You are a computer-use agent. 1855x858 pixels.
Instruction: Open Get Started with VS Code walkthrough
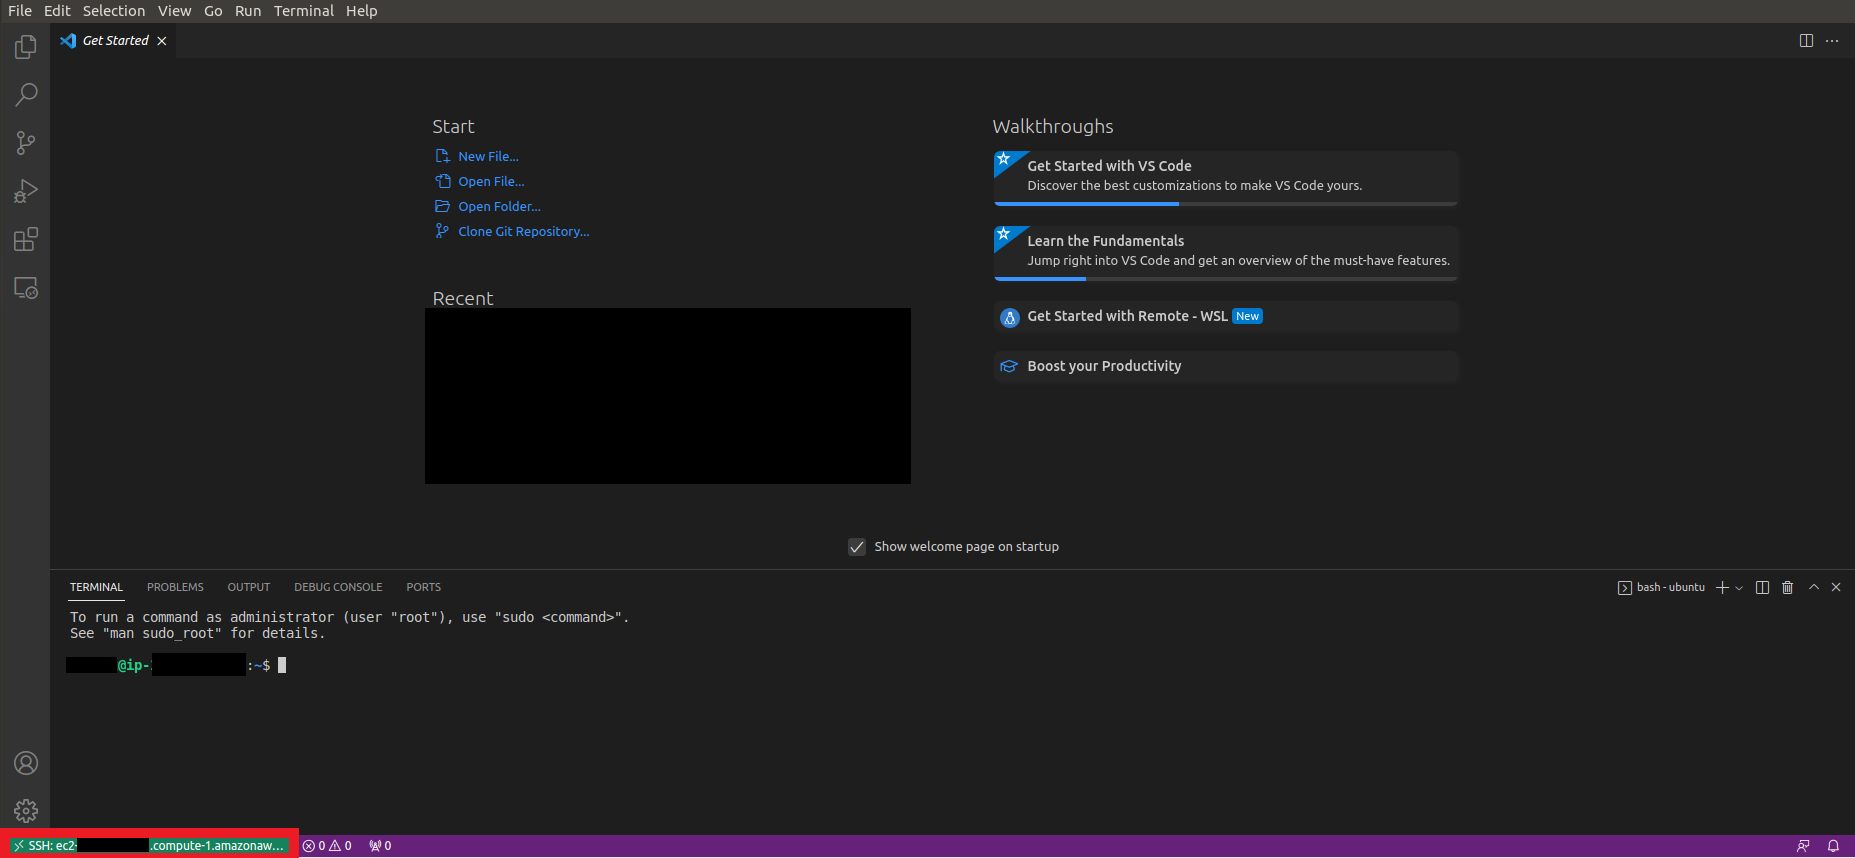1226,178
